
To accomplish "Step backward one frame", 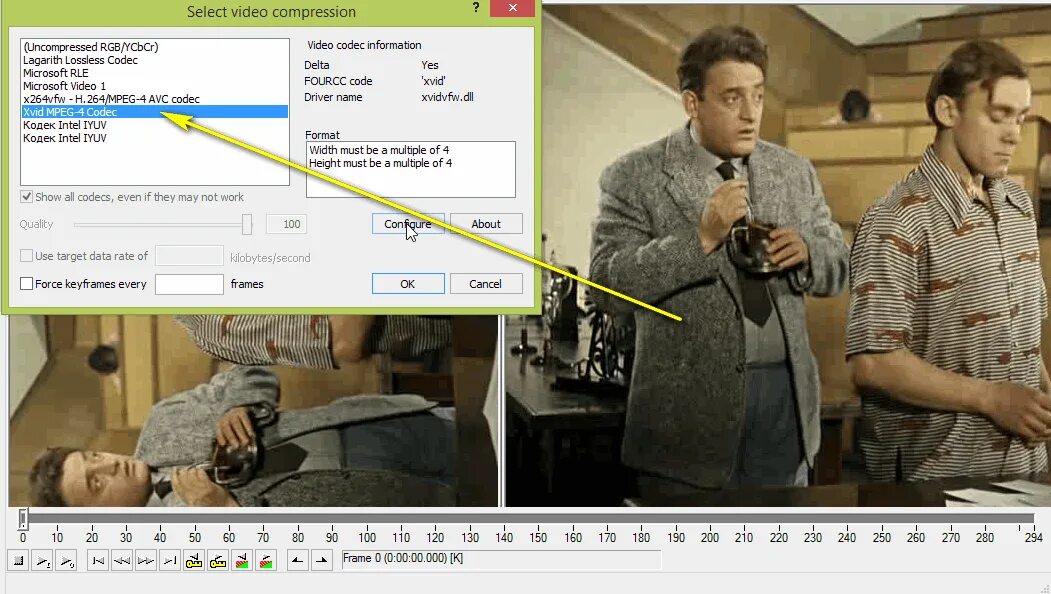I will click(x=122, y=560).
